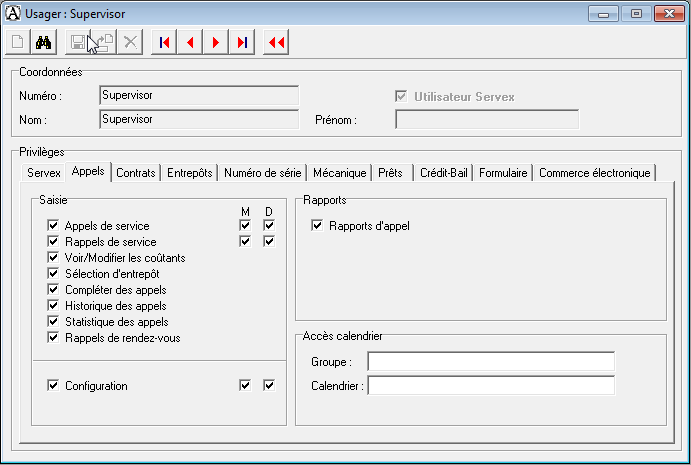Click the Delete X icon in toolbar
The height and width of the screenshot is (465, 691).
tap(130, 42)
